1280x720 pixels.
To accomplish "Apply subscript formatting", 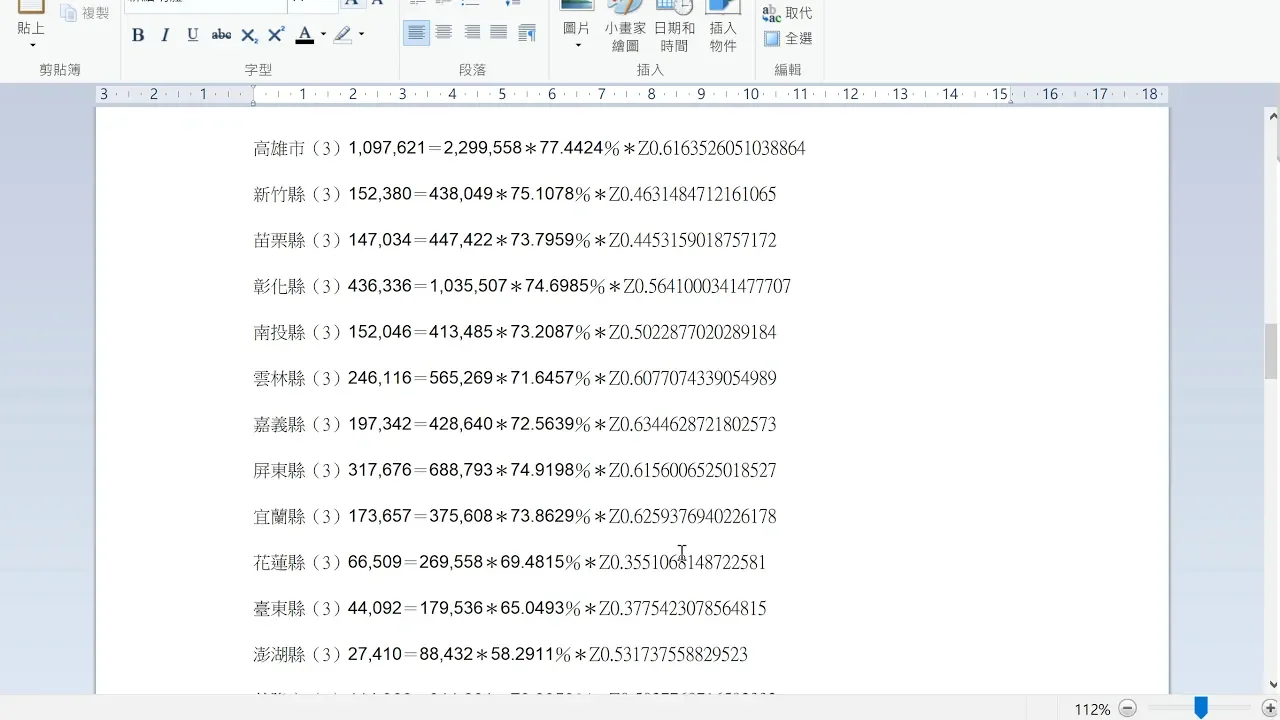I will pyautogui.click(x=249, y=35).
